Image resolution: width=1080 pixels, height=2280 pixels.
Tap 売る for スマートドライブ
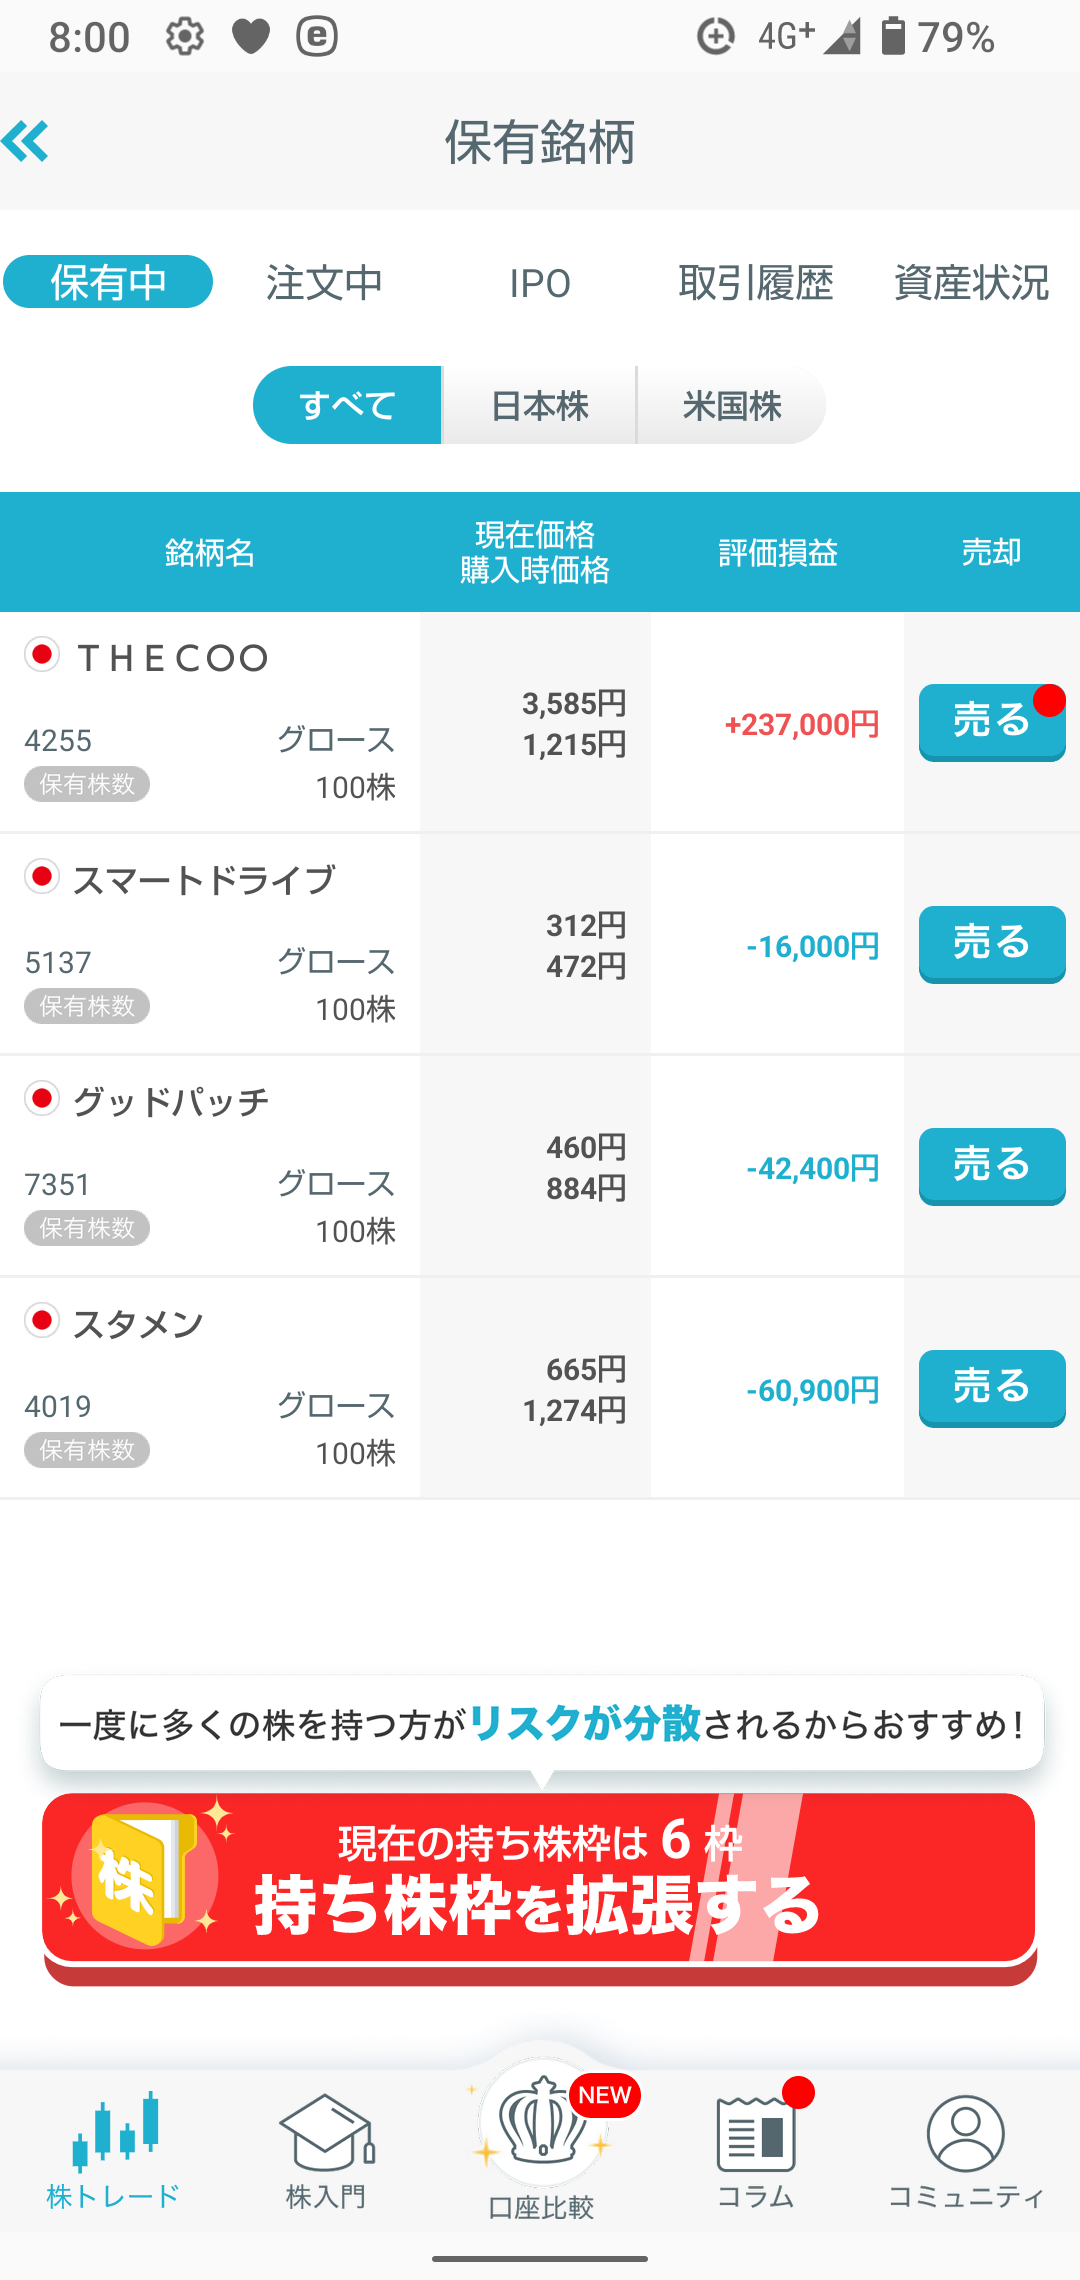[992, 944]
